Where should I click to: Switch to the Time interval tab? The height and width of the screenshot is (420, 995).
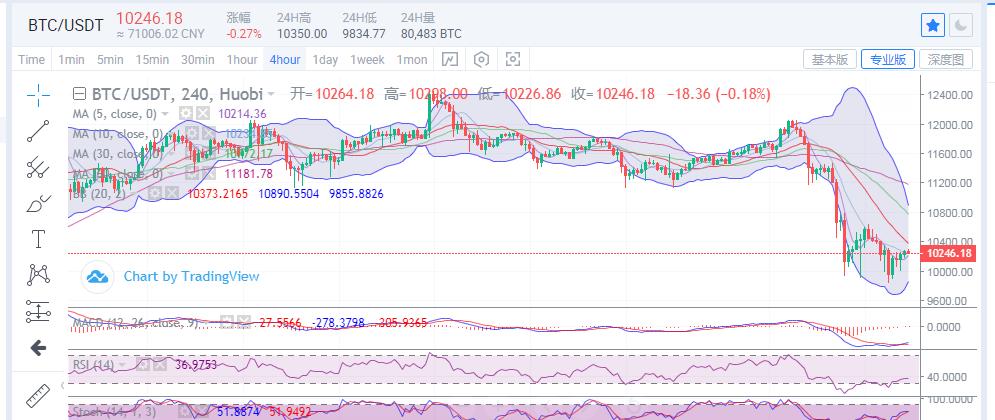(x=31, y=60)
